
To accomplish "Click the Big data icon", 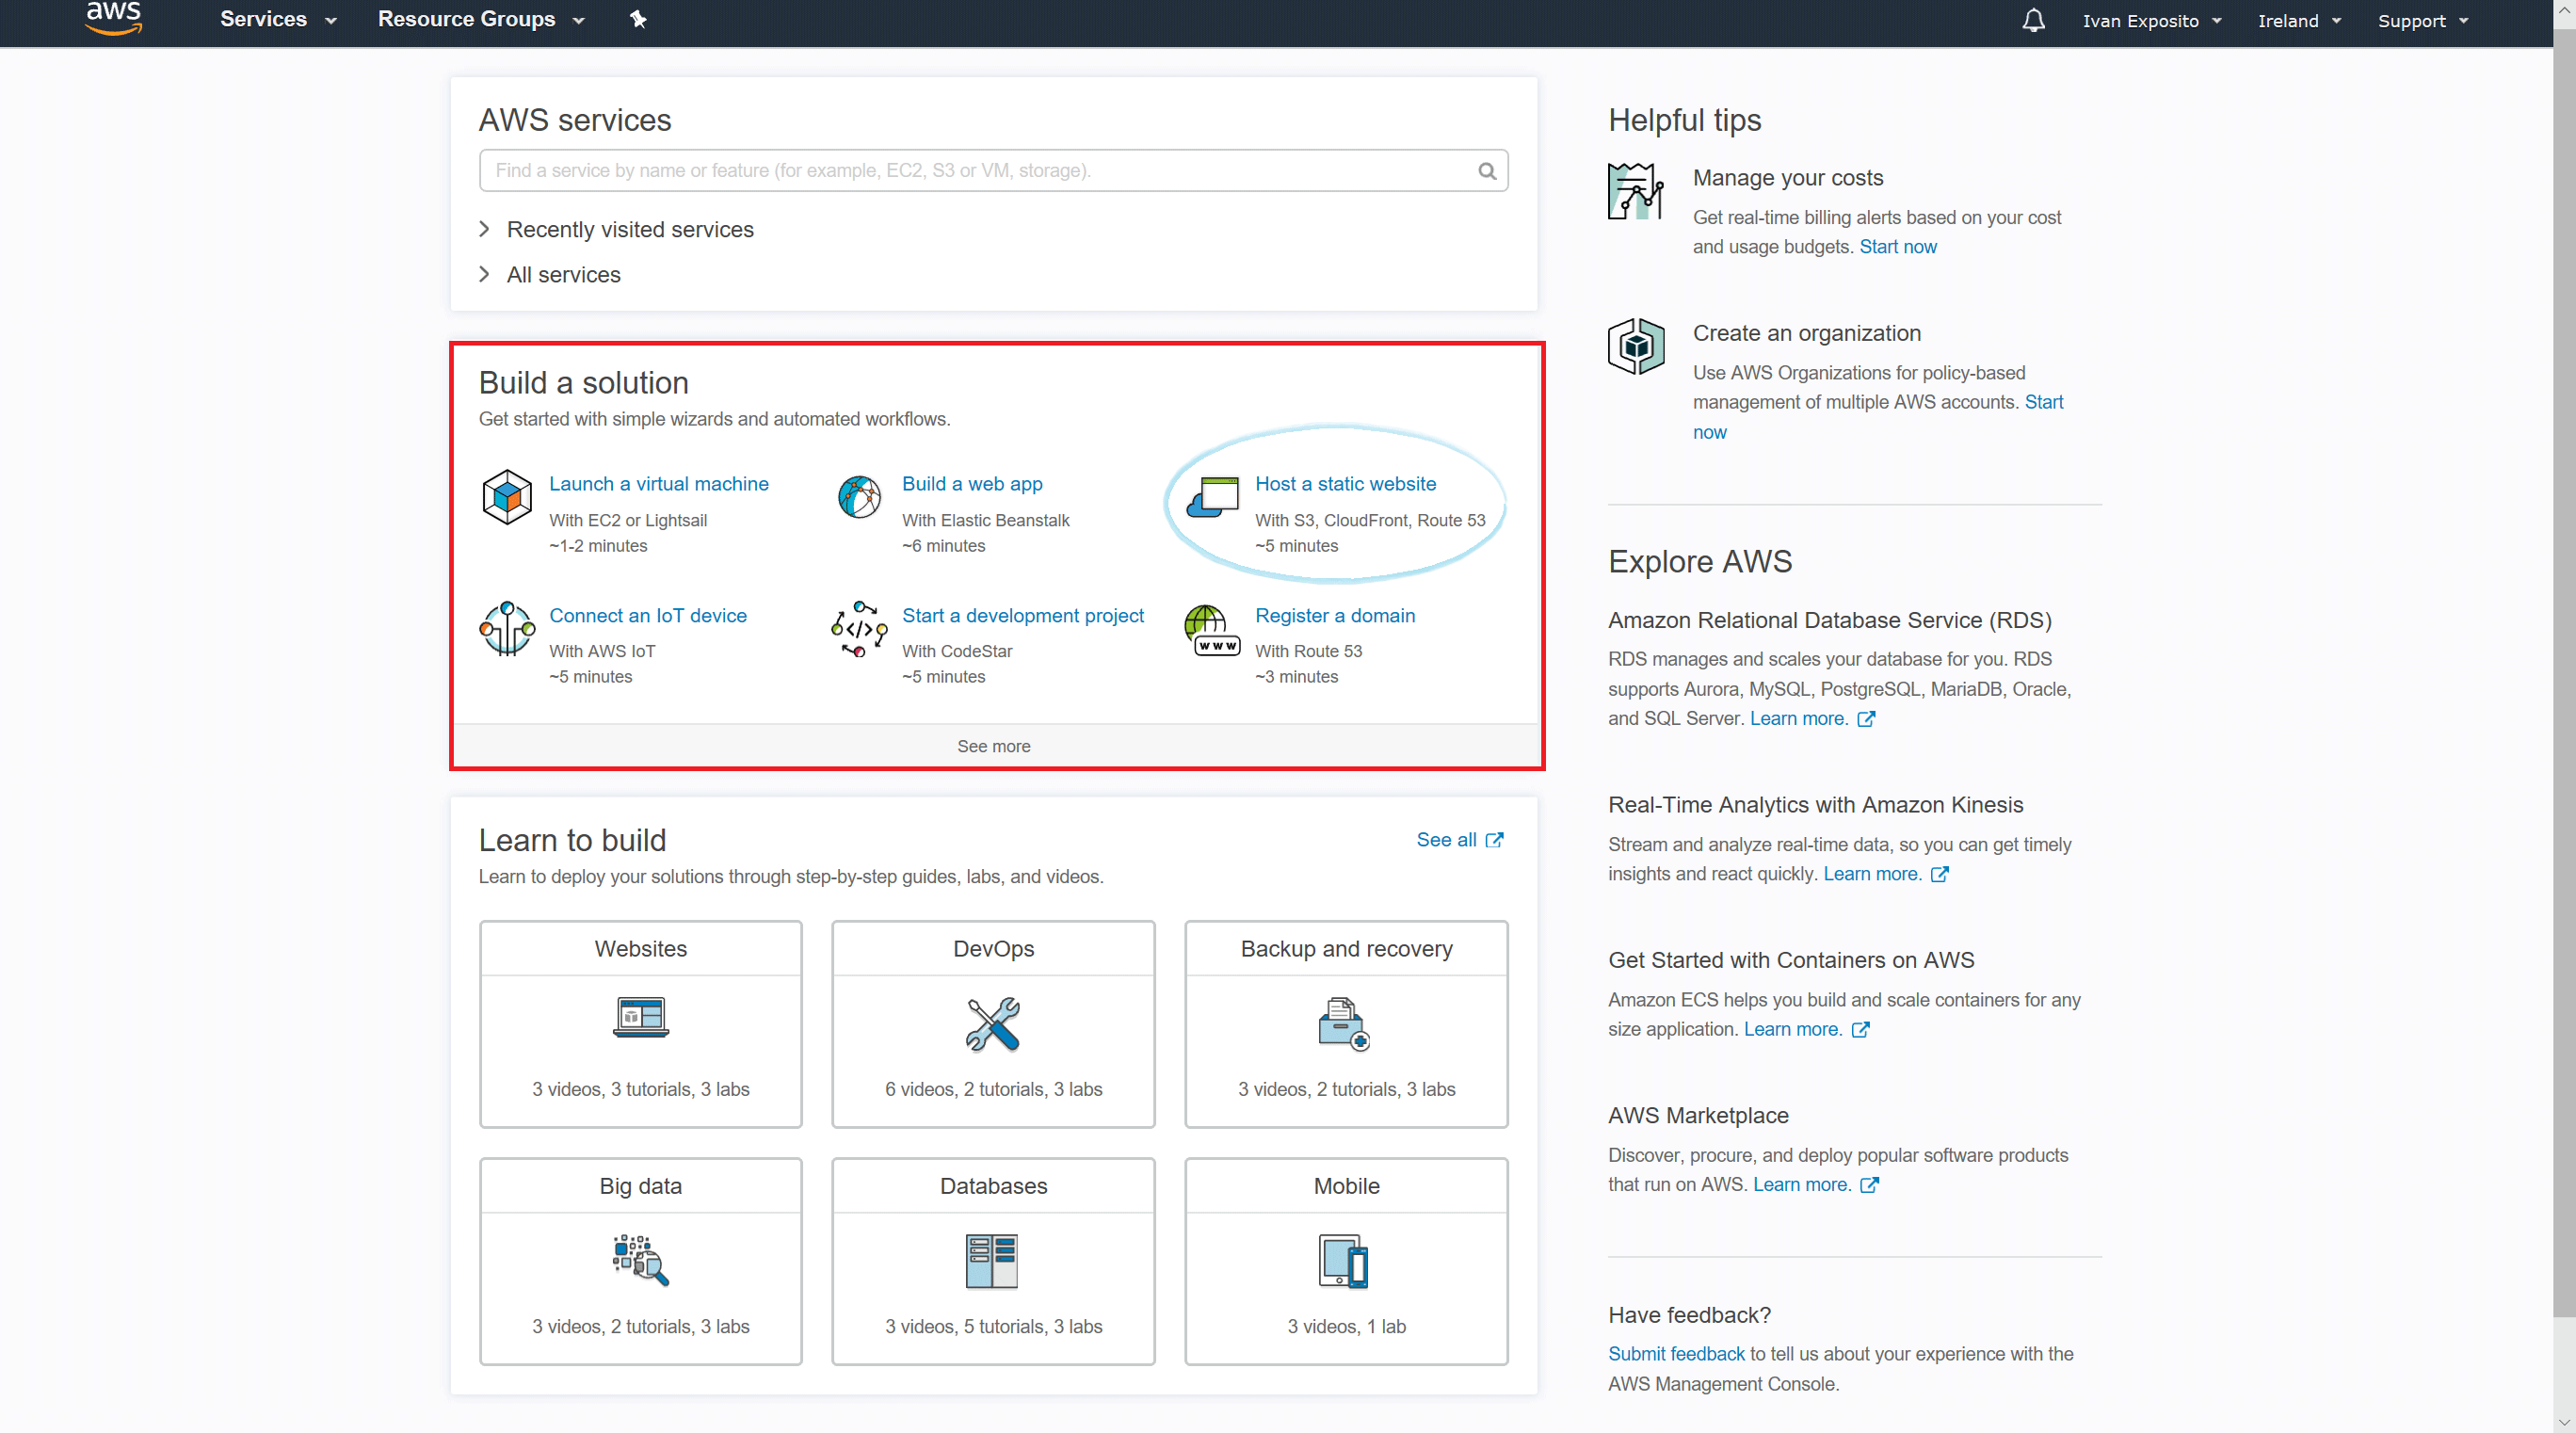I will pos(640,1260).
